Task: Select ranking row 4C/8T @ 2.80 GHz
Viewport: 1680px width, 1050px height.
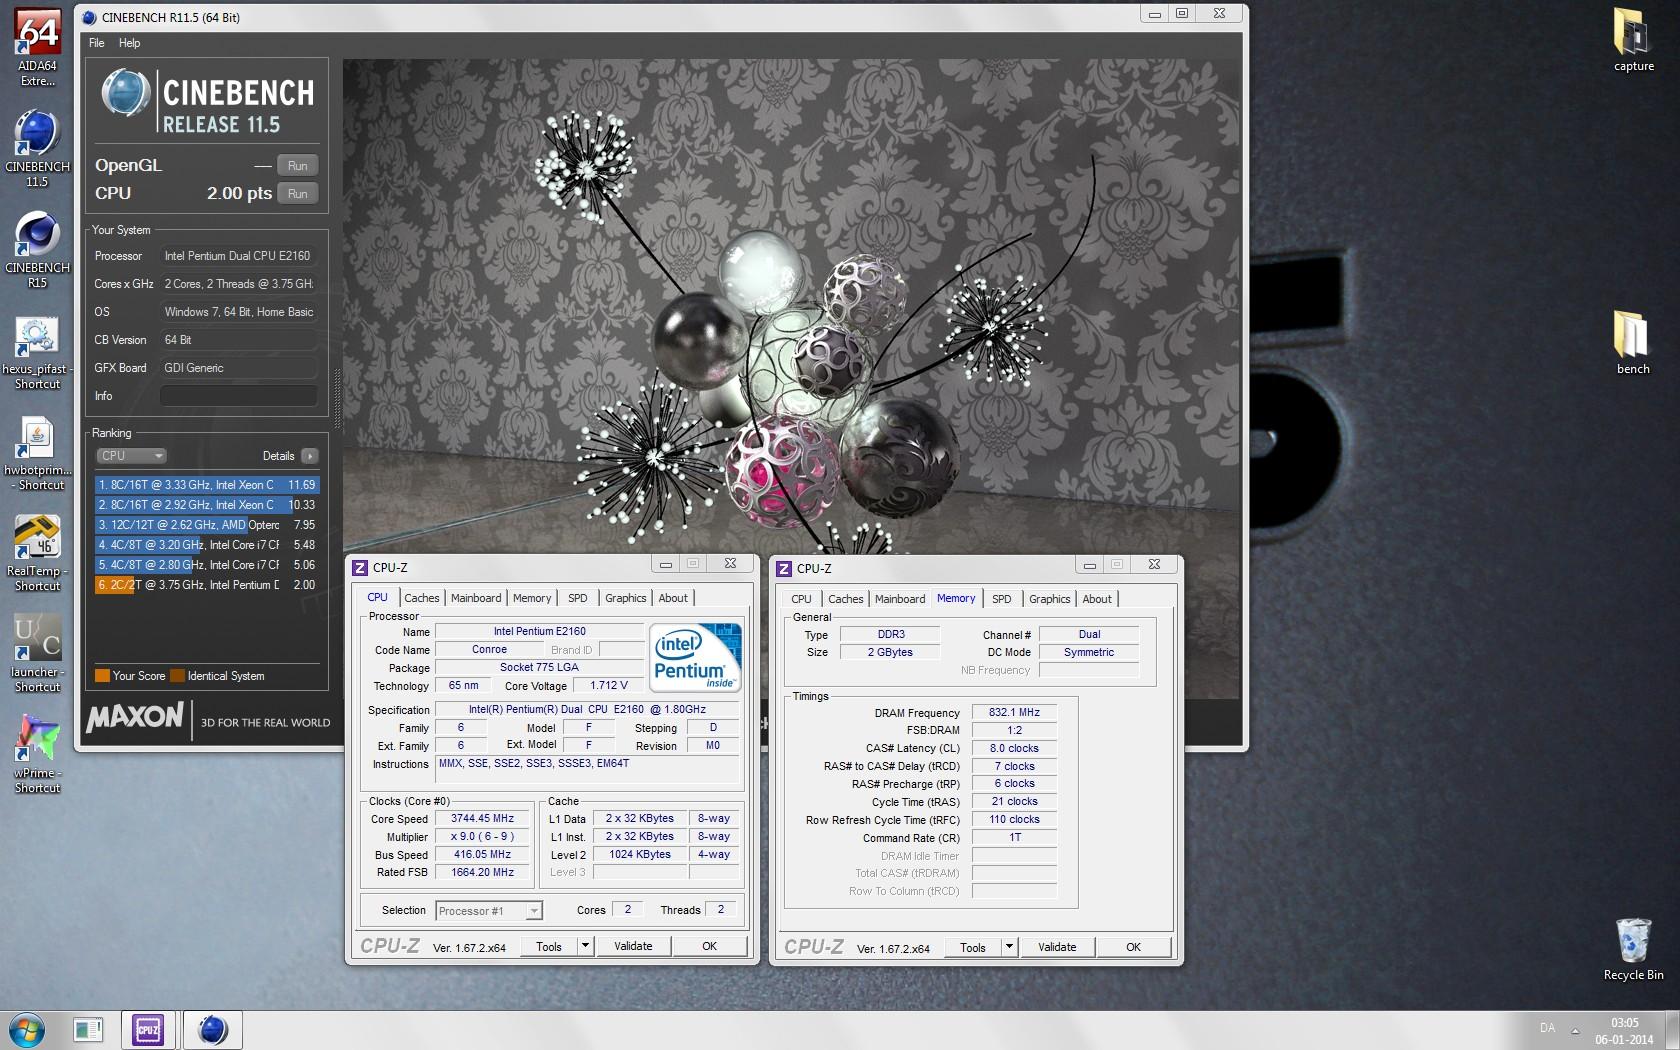Action: coord(207,565)
